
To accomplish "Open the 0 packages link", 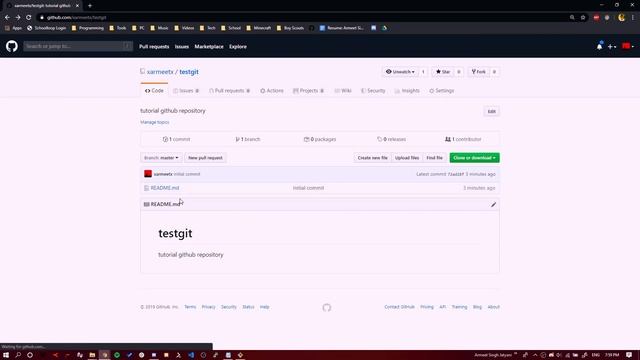I will 320,139.
